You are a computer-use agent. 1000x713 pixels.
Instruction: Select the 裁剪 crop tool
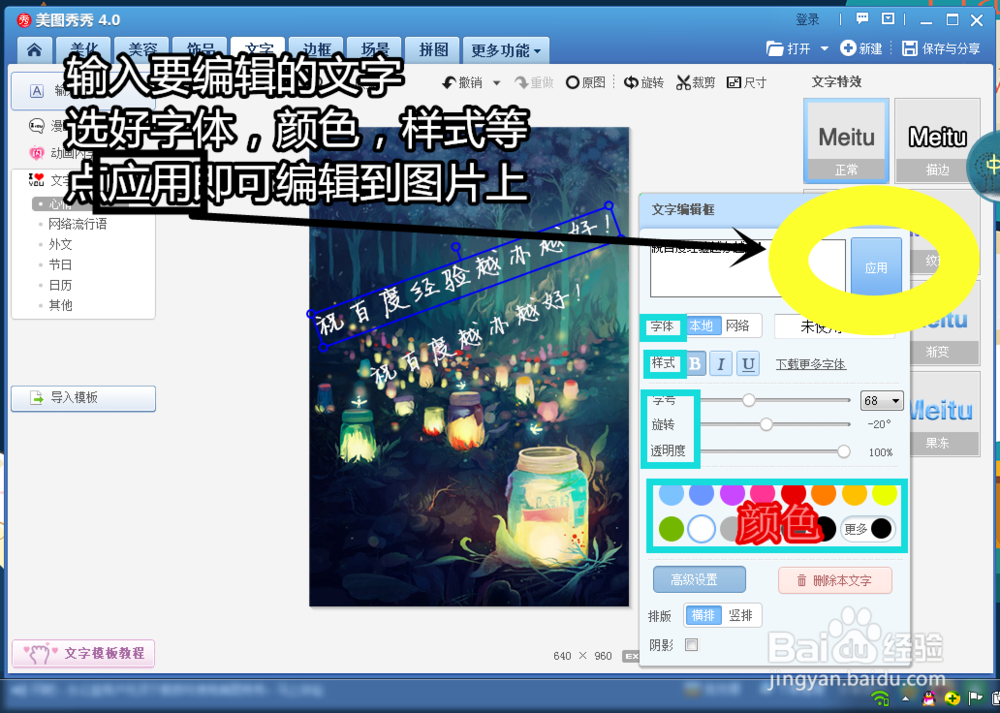click(696, 82)
